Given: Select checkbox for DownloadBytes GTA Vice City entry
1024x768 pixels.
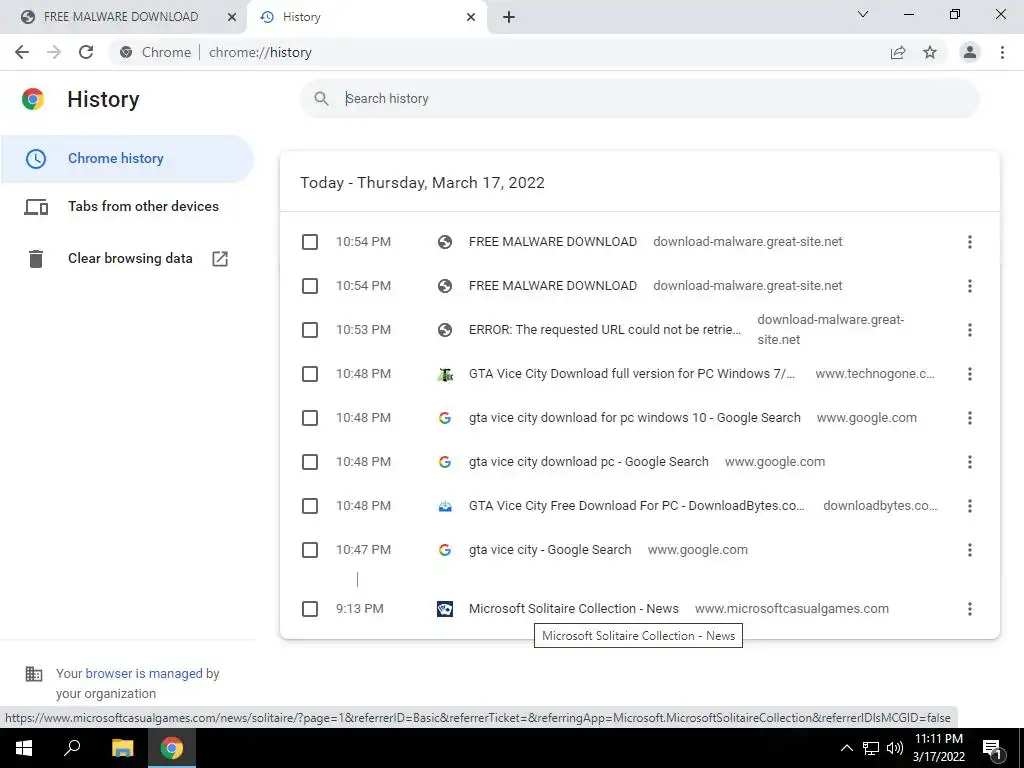Looking at the screenshot, I should click(310, 506).
